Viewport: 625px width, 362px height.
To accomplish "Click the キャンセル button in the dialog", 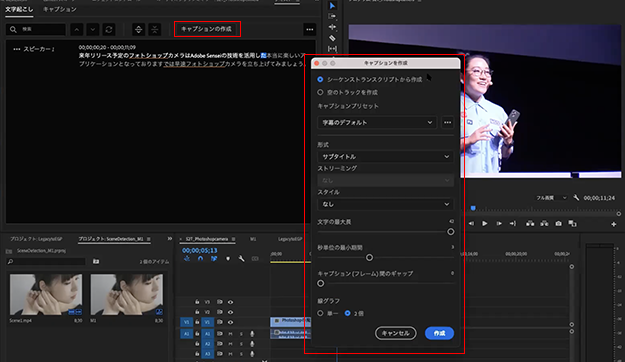I will (395, 333).
